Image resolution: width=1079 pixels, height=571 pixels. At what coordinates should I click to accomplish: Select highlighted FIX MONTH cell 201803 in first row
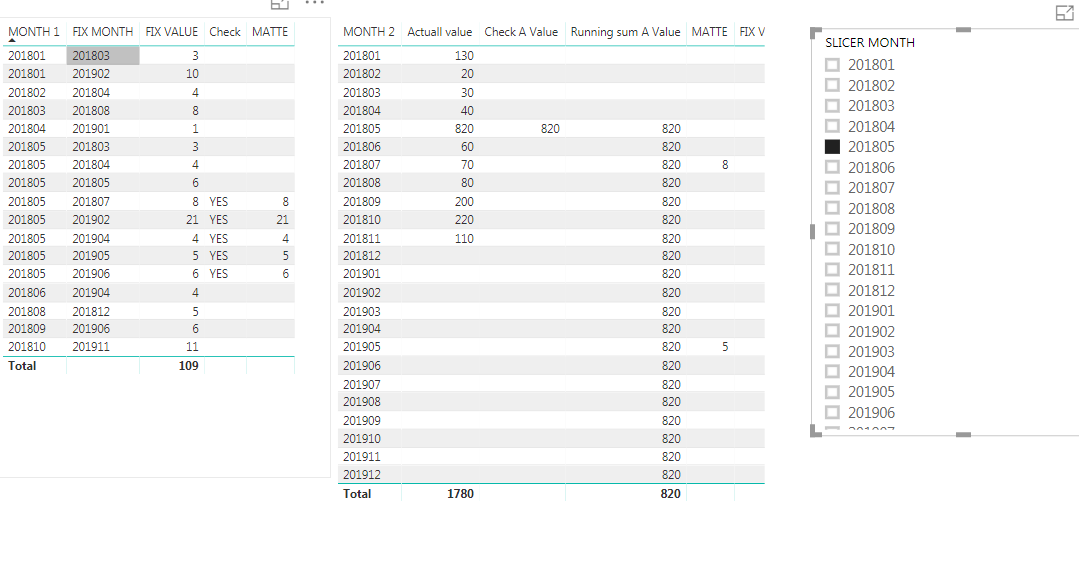coord(103,56)
